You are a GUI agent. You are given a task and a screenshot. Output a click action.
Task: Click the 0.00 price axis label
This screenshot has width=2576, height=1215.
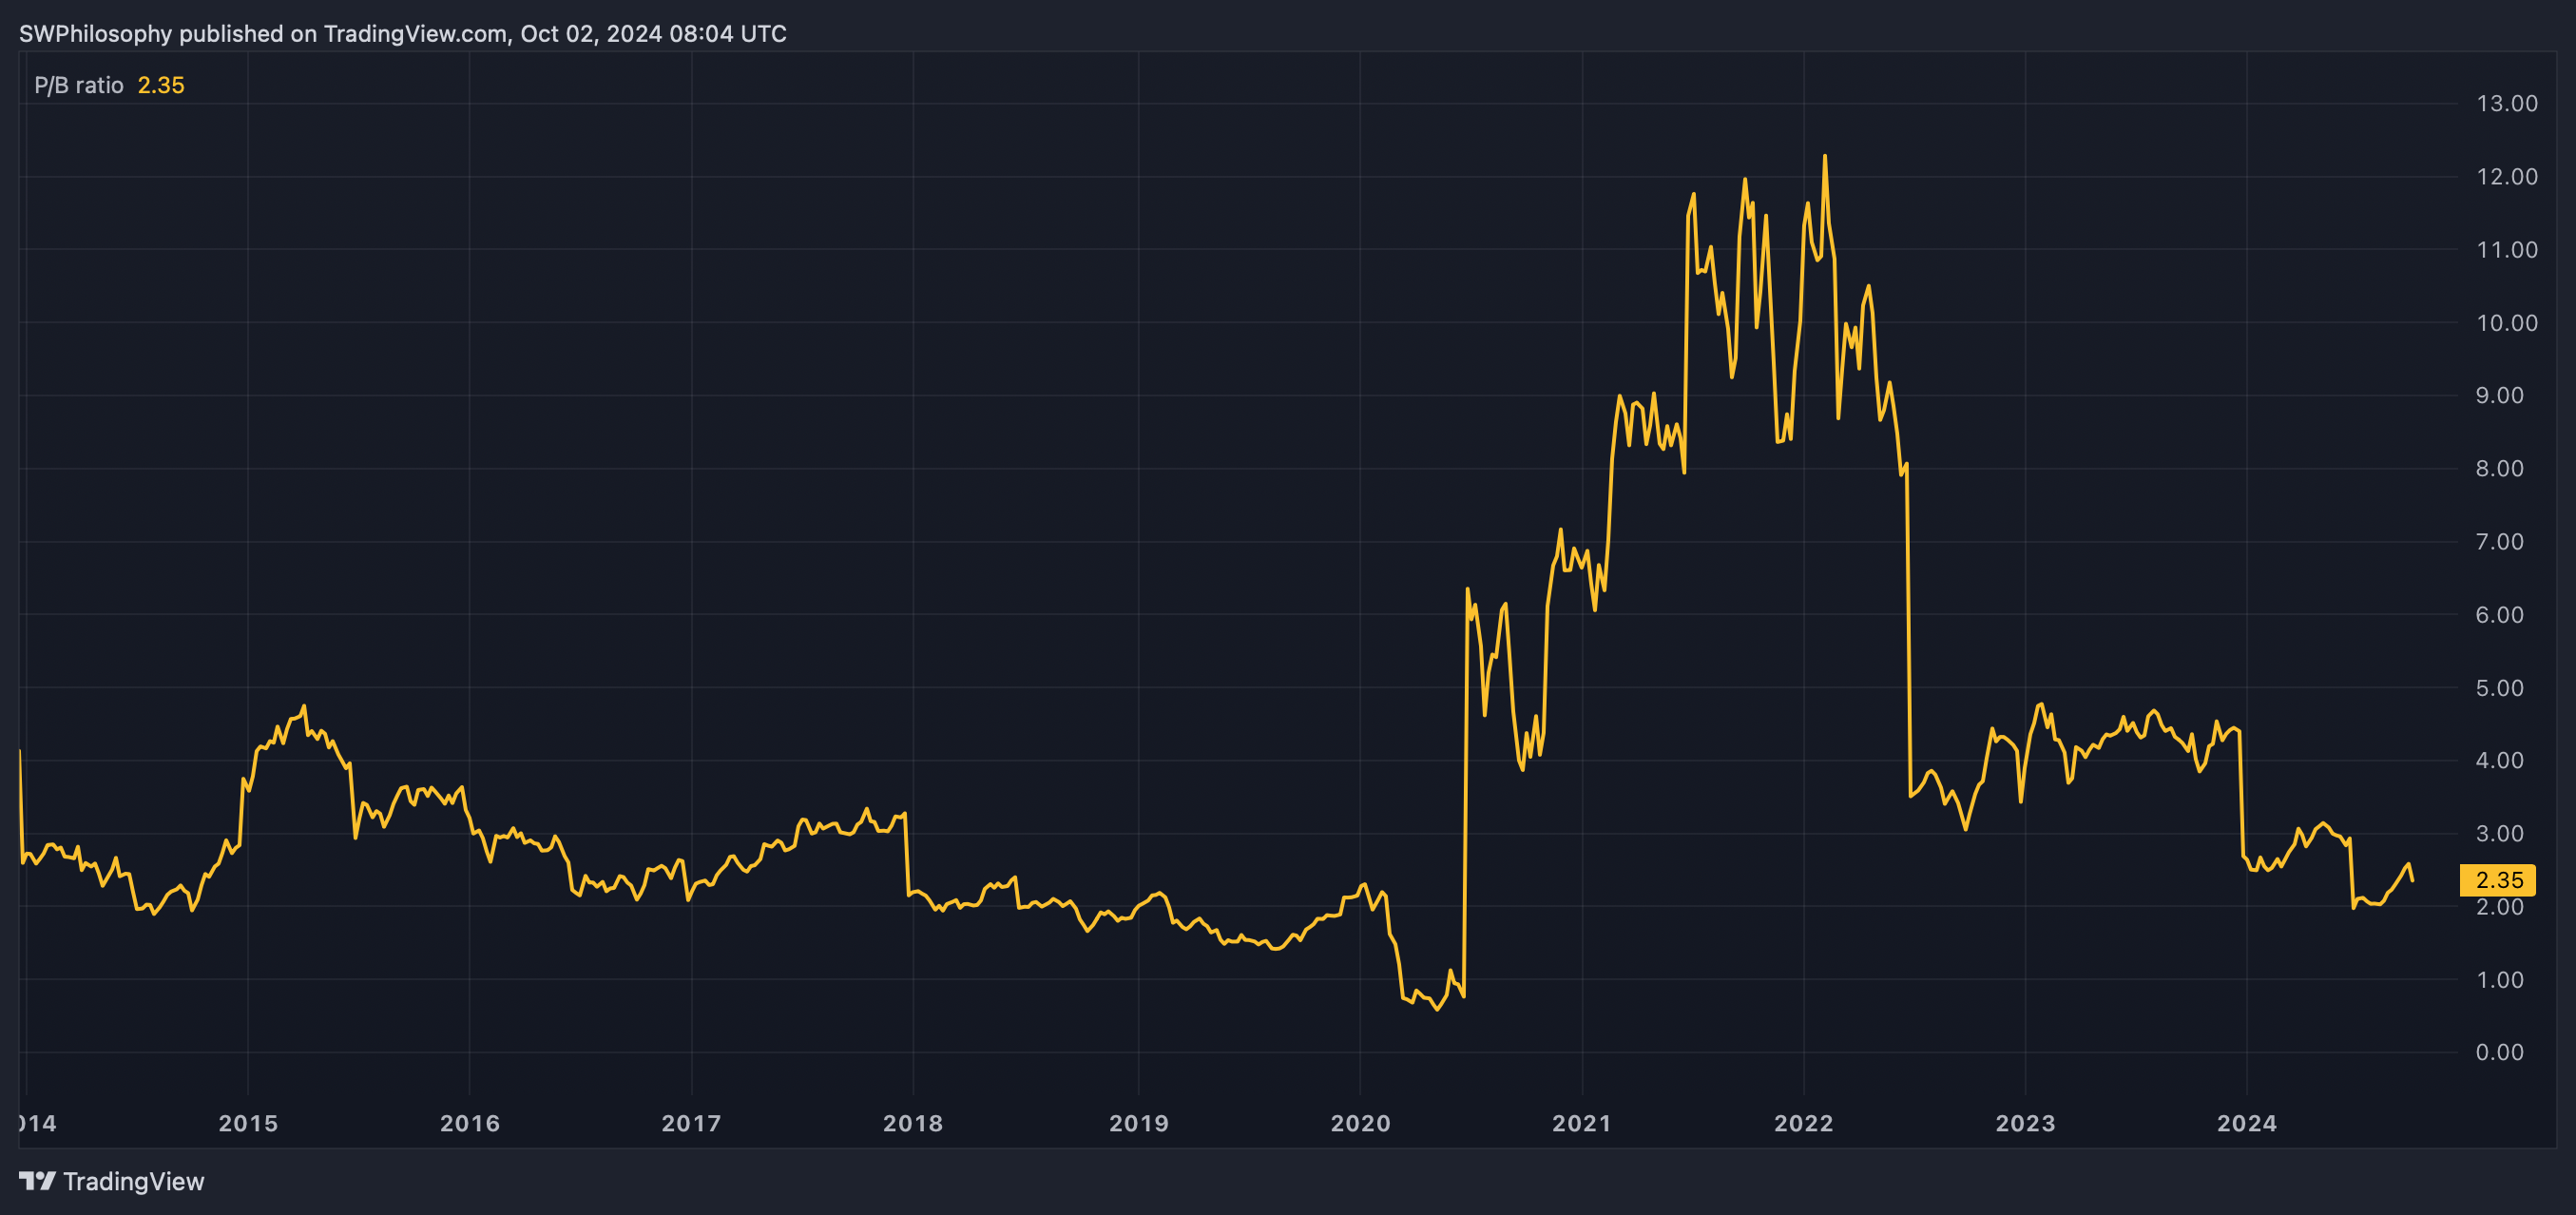[2499, 1052]
